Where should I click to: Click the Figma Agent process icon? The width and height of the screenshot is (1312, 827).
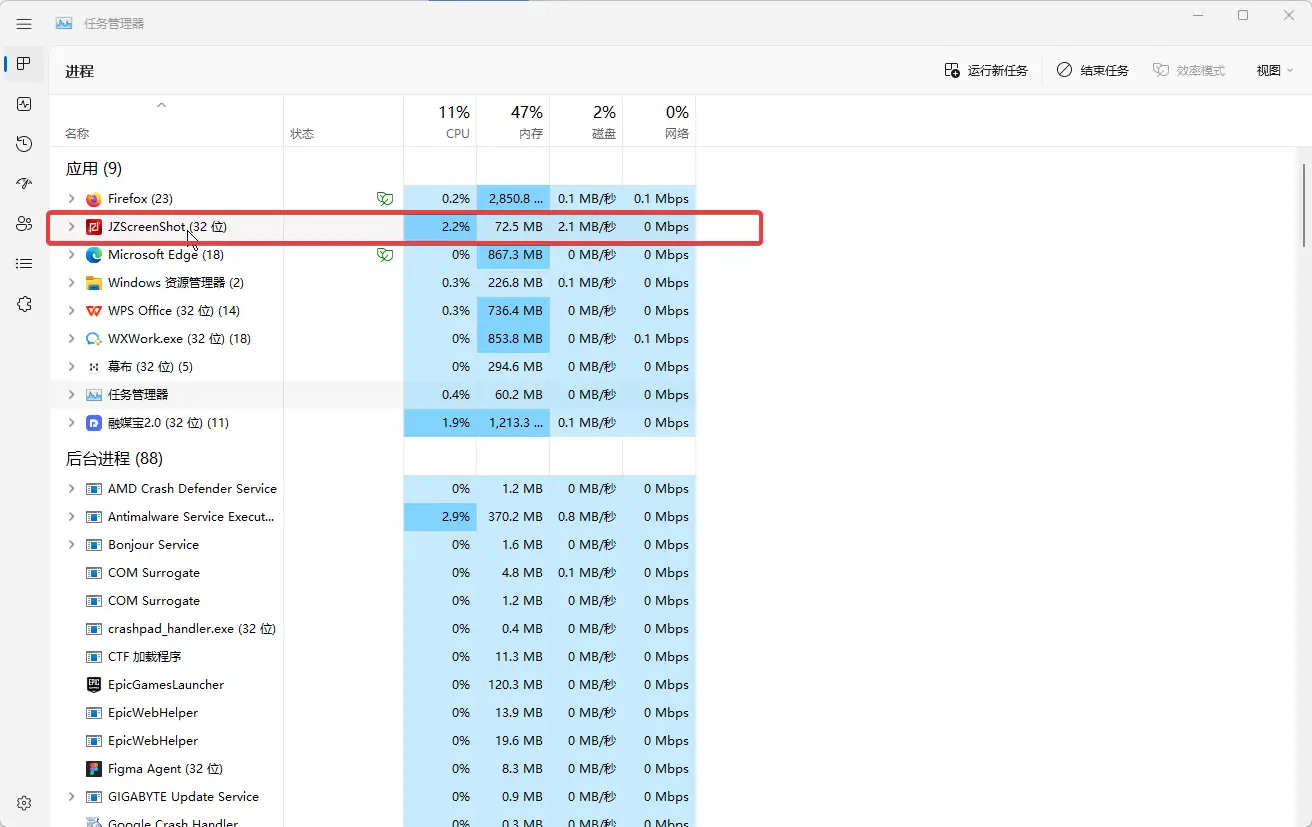coord(94,769)
